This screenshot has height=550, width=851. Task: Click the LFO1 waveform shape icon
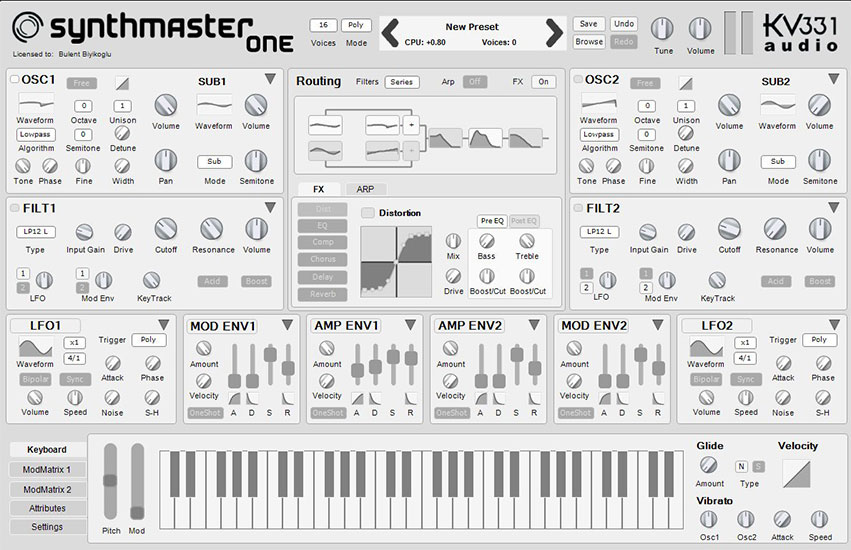pyautogui.click(x=36, y=347)
